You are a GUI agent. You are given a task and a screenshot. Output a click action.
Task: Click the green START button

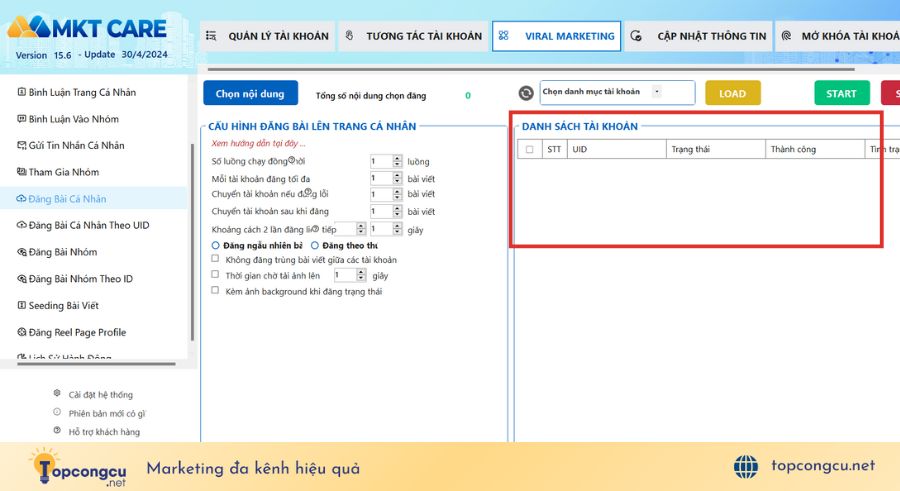[841, 93]
